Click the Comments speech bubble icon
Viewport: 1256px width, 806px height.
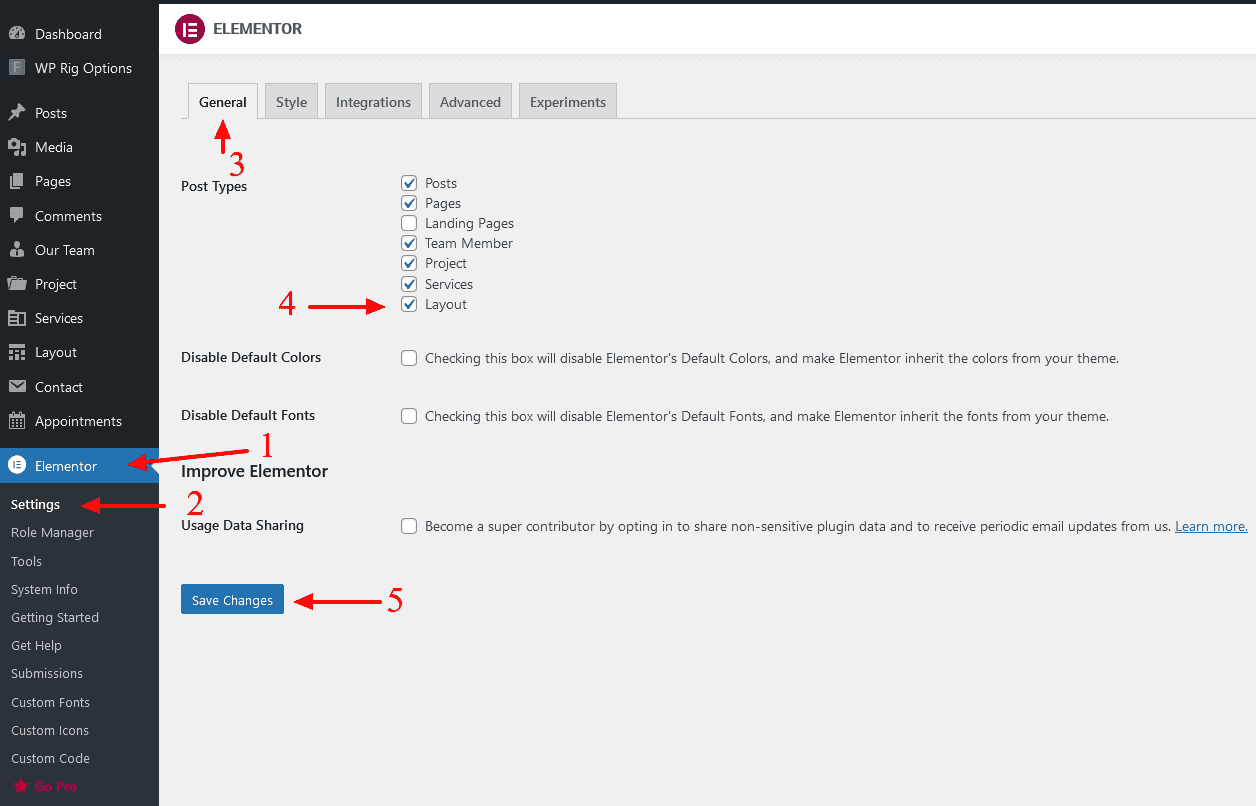coord(16,216)
